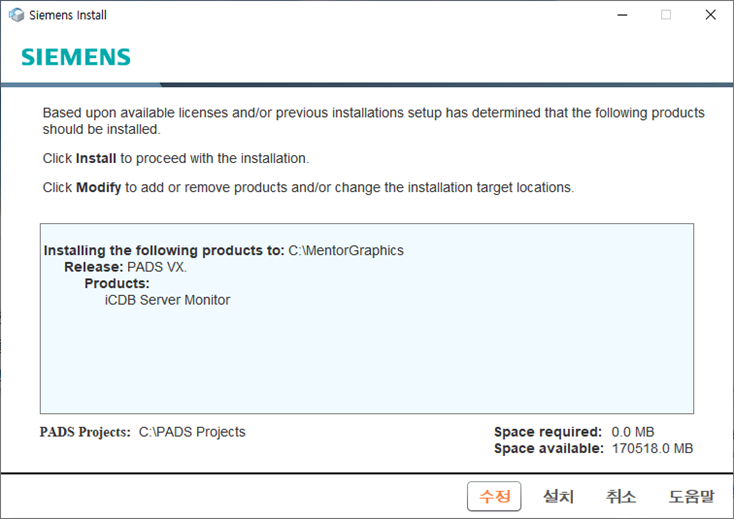Image resolution: width=734 pixels, height=519 pixels.
Task: Click the bold Install word in instructions
Action: pyautogui.click(x=96, y=159)
